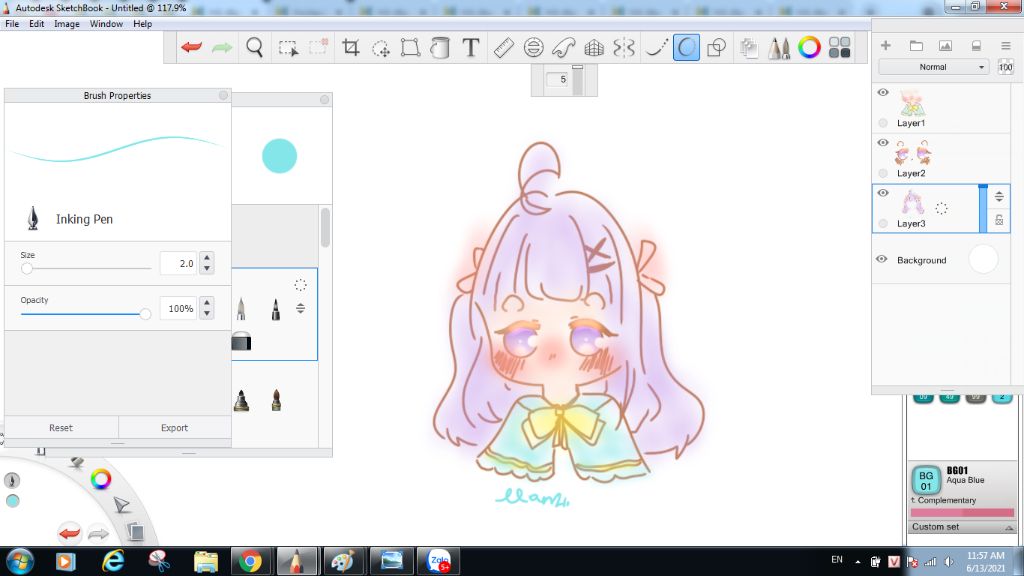
Task: Select the rectangular Selection tool
Action: (288, 48)
